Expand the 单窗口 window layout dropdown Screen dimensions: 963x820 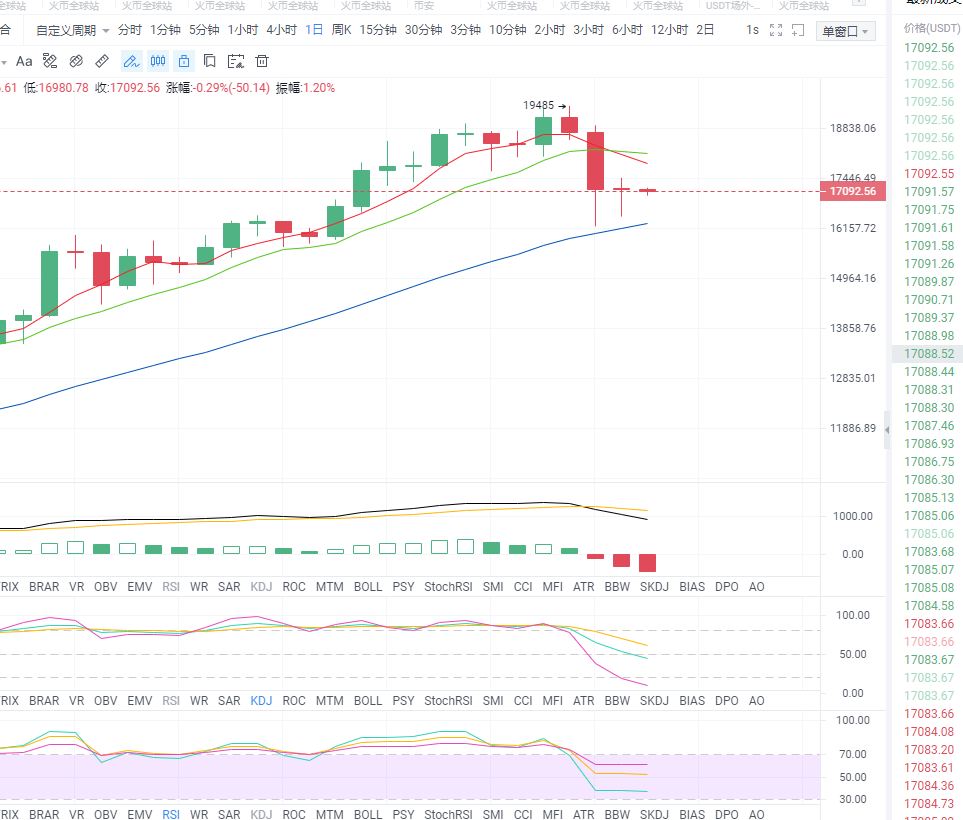(845, 31)
